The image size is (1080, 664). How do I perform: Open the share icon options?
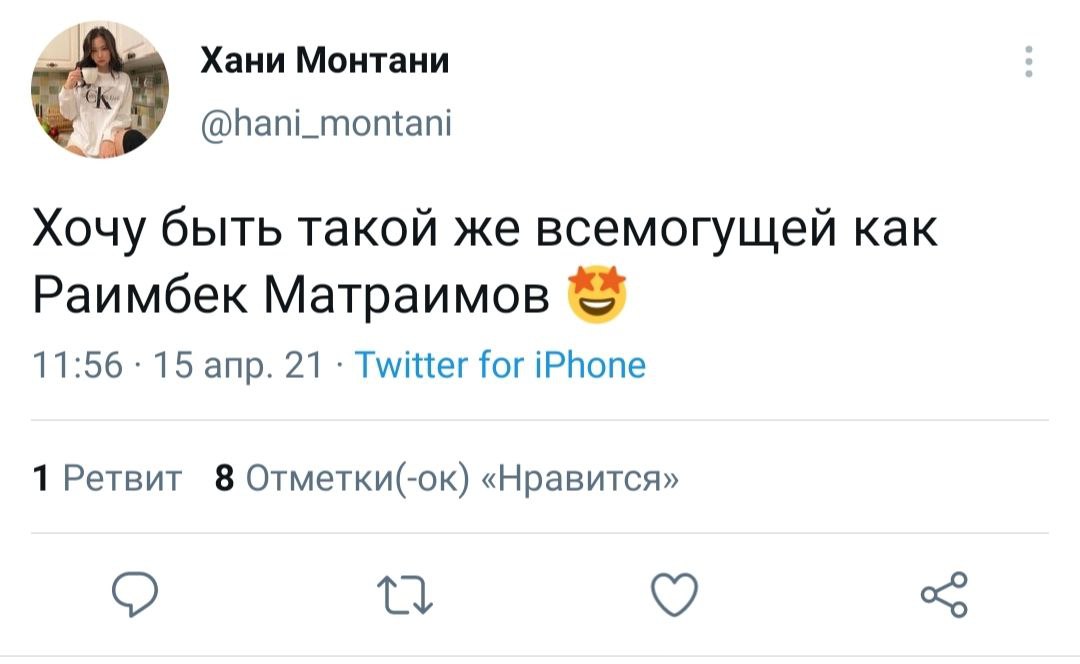945,596
